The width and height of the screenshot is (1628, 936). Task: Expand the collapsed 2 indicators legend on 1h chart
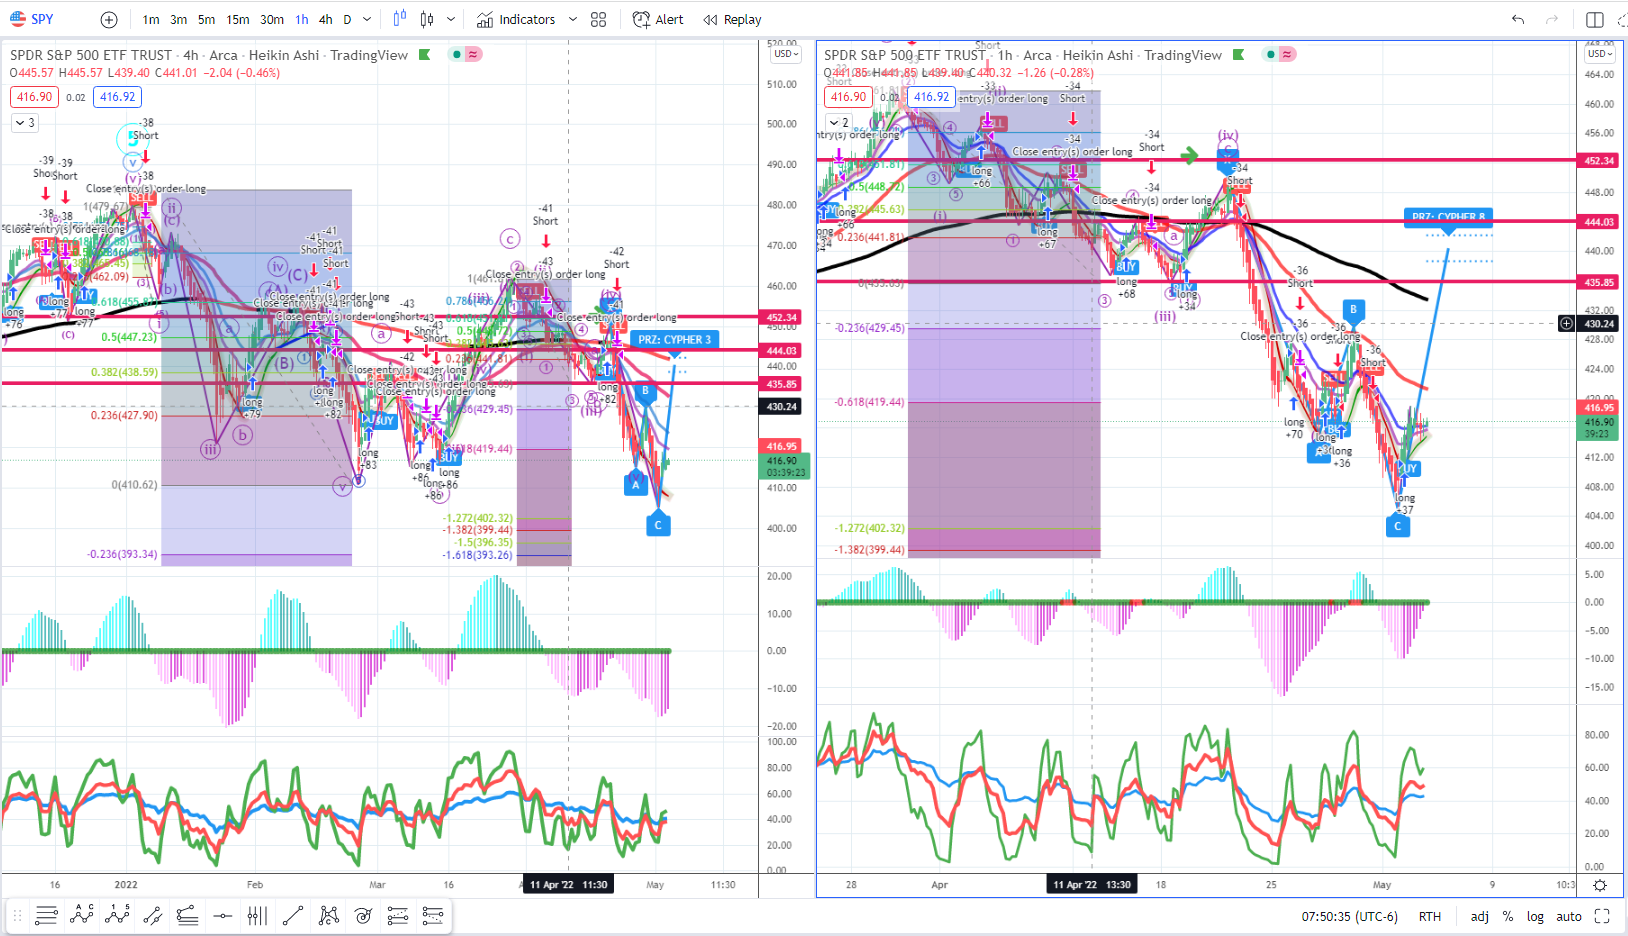coord(839,123)
